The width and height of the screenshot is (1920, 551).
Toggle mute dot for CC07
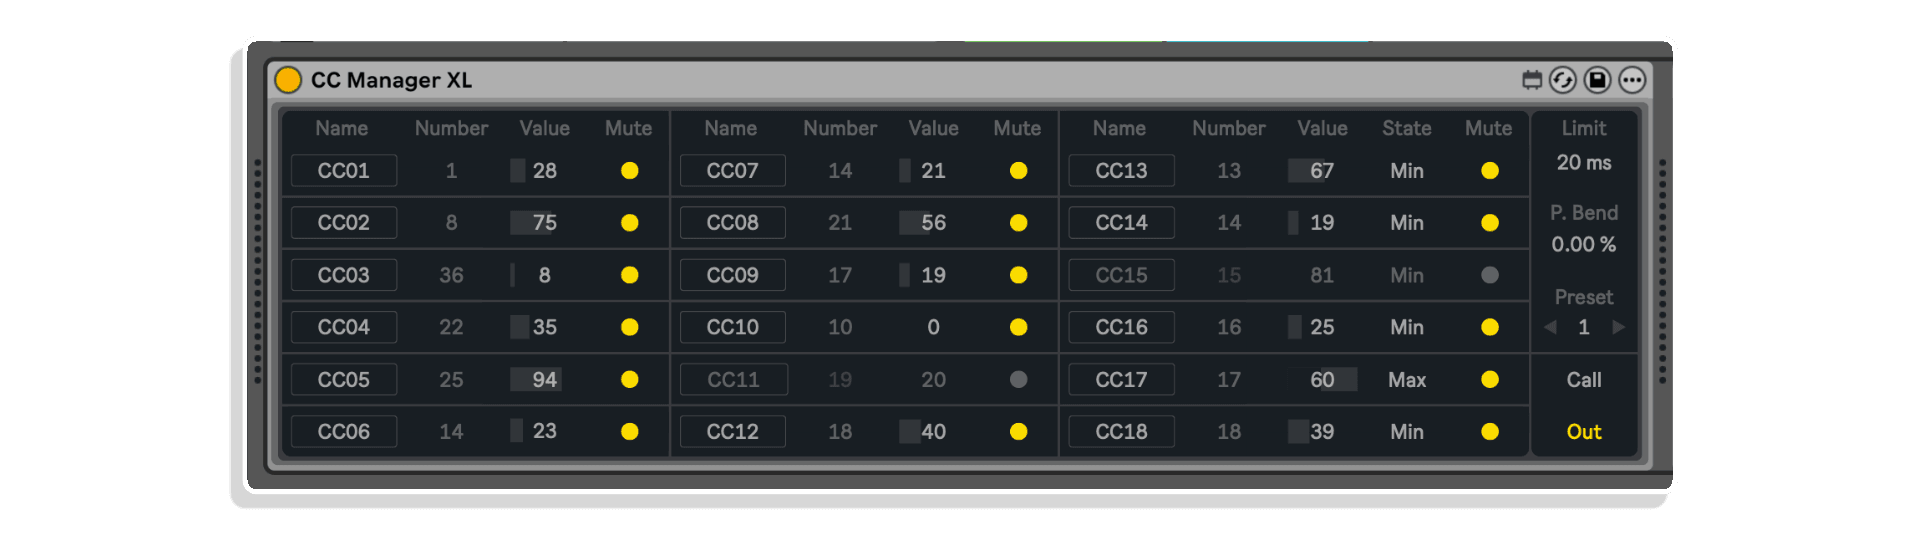point(1019,171)
